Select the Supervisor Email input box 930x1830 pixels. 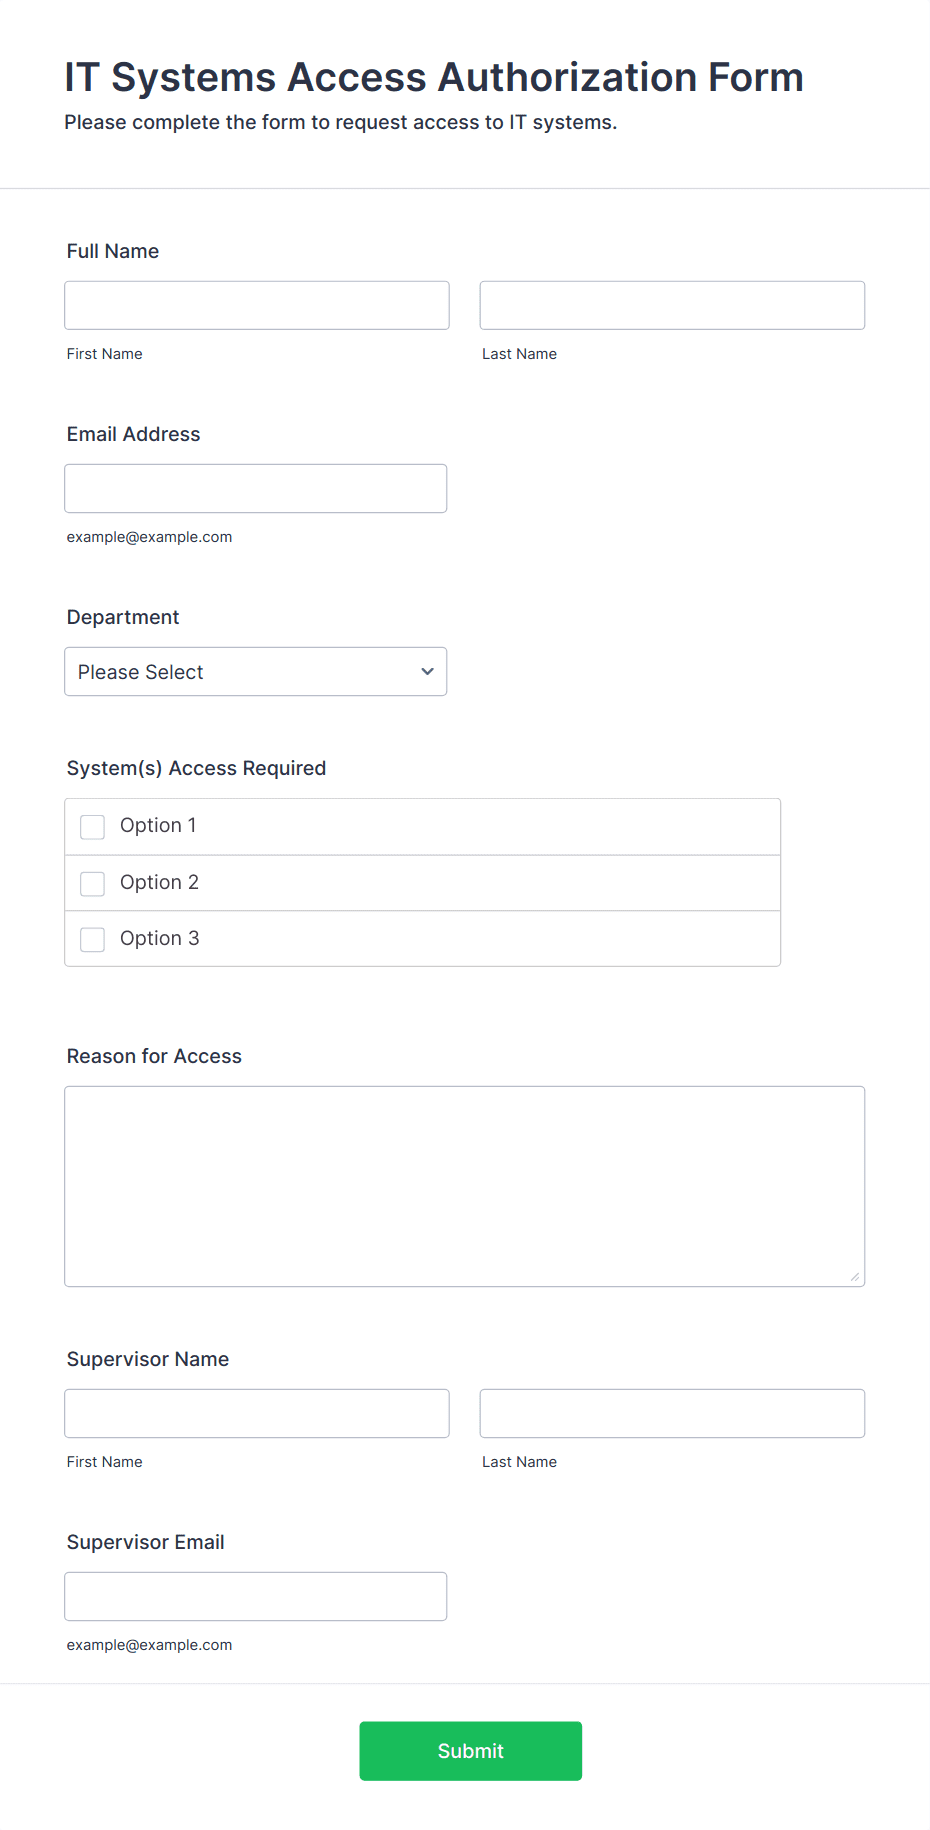(x=256, y=1596)
